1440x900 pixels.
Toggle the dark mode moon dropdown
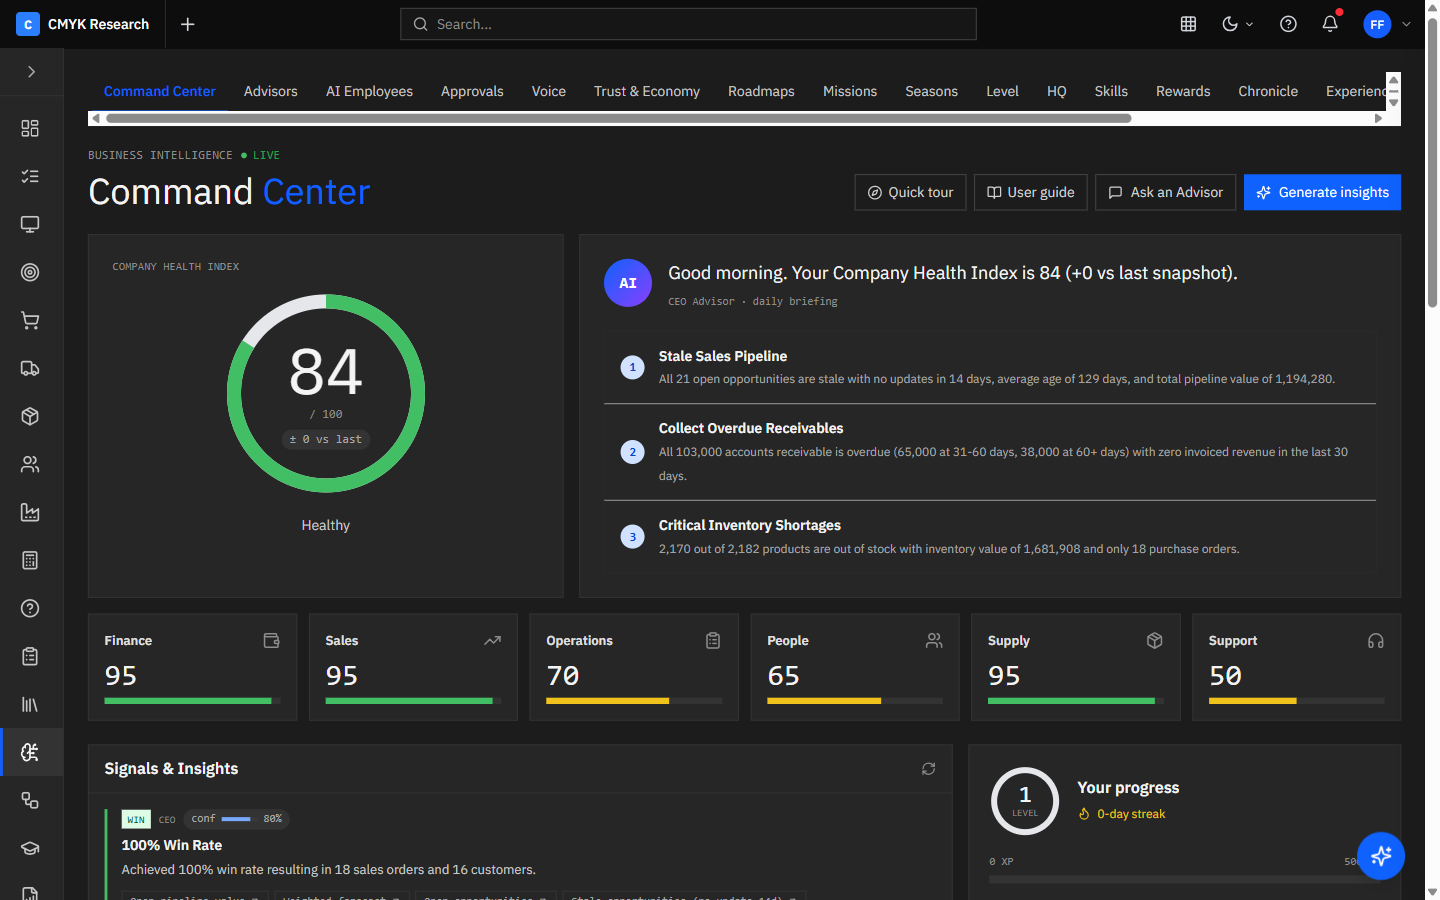1237,24
